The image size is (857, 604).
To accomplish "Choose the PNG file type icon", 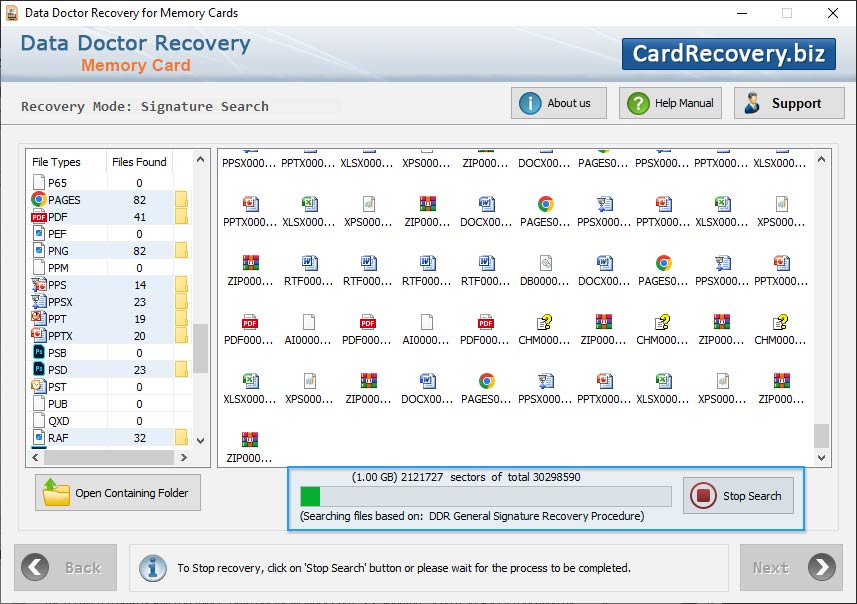I will click(x=39, y=251).
